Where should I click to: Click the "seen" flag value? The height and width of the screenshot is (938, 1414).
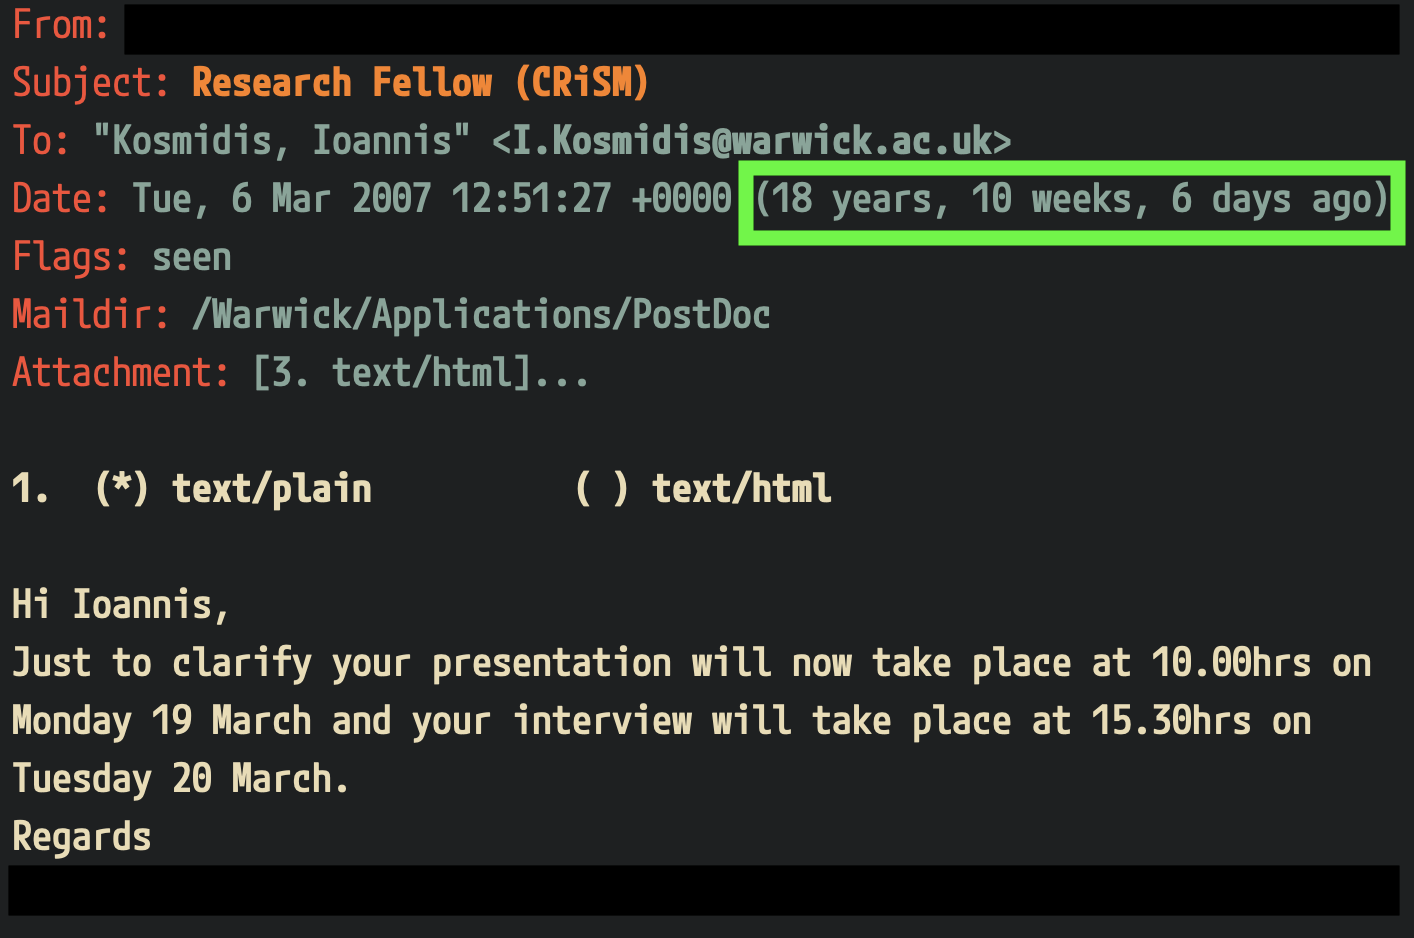pyautogui.click(x=191, y=258)
